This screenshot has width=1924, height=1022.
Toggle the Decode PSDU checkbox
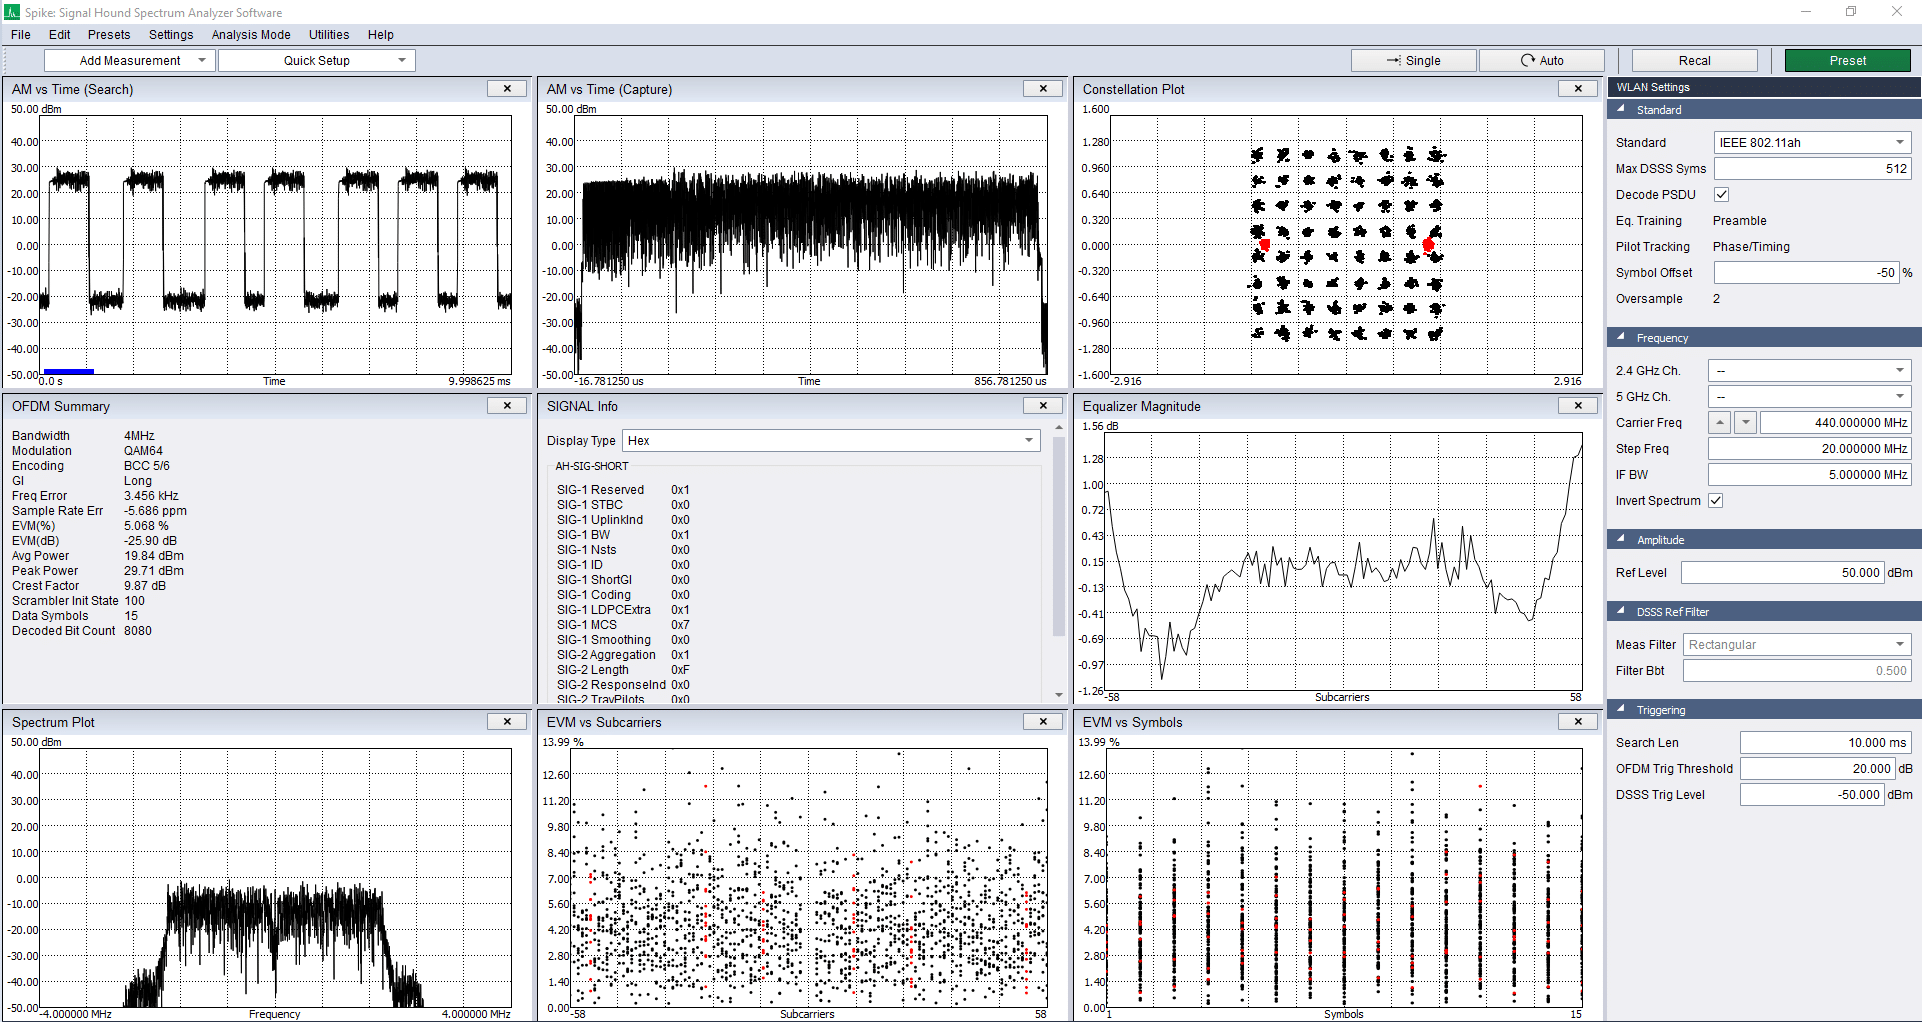[x=1721, y=195]
